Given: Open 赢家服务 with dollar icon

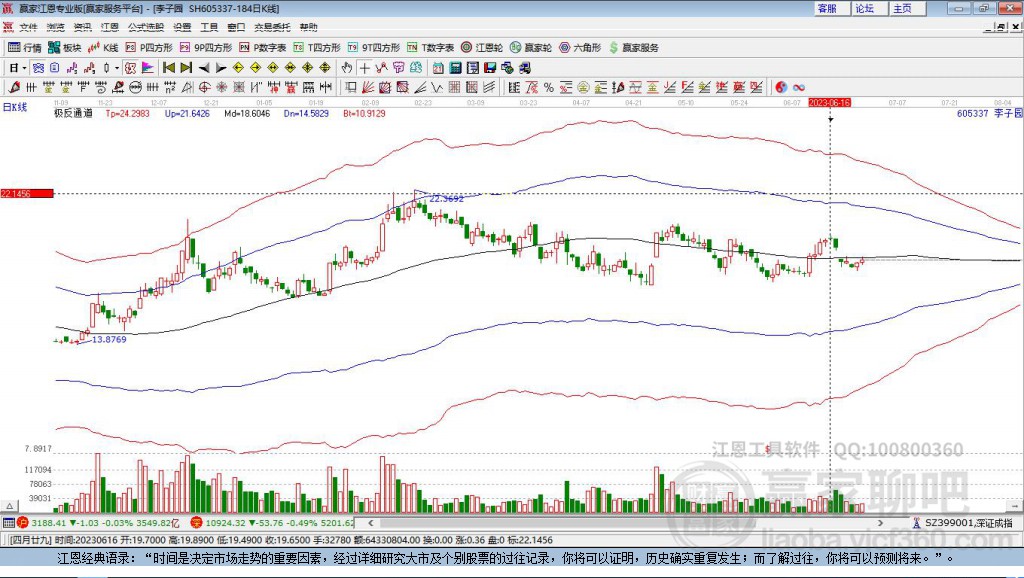Looking at the screenshot, I should point(633,48).
